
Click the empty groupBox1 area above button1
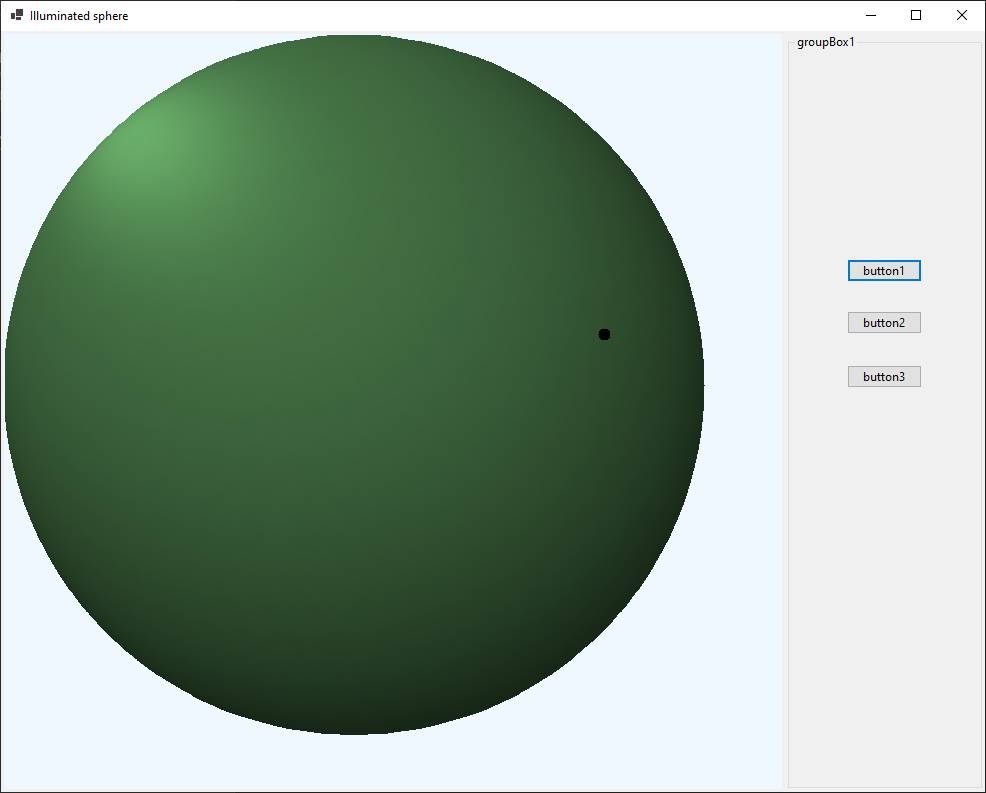coord(884,150)
